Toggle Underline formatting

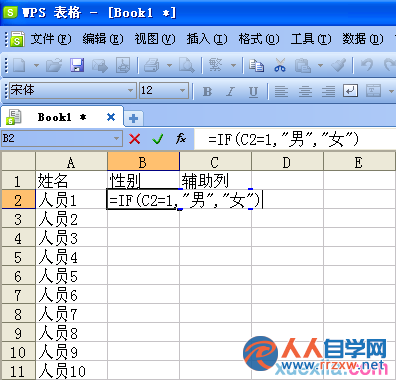click(253, 91)
